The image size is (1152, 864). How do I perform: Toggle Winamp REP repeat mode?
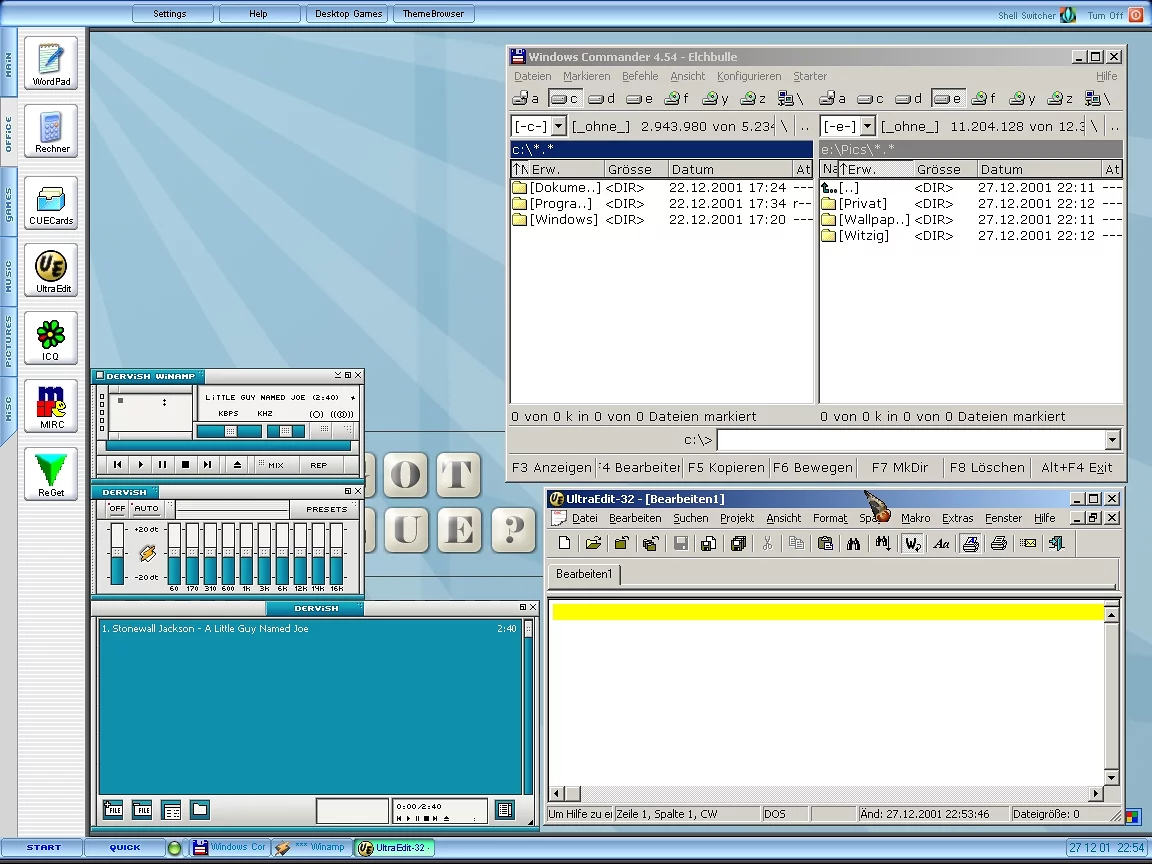point(318,465)
